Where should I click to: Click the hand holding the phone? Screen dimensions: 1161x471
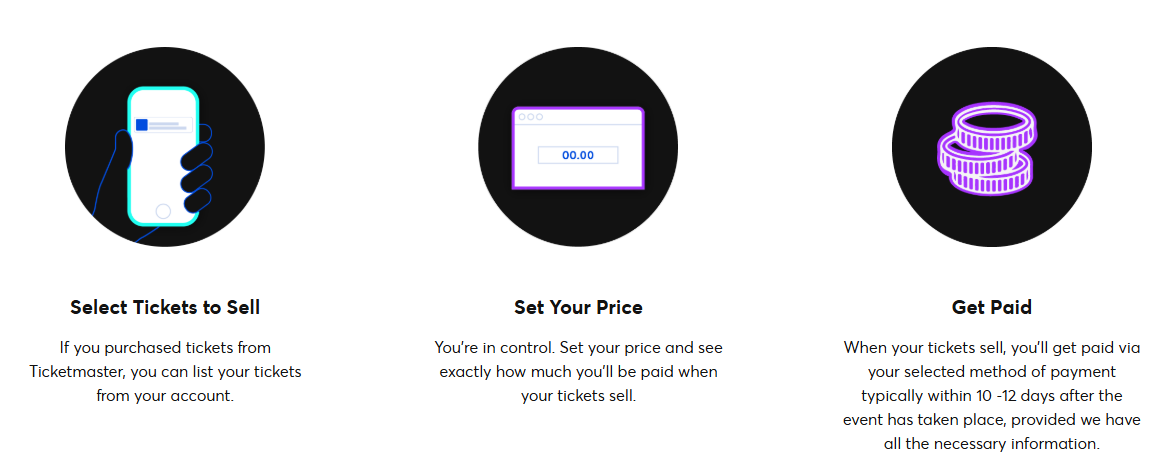(x=196, y=167)
